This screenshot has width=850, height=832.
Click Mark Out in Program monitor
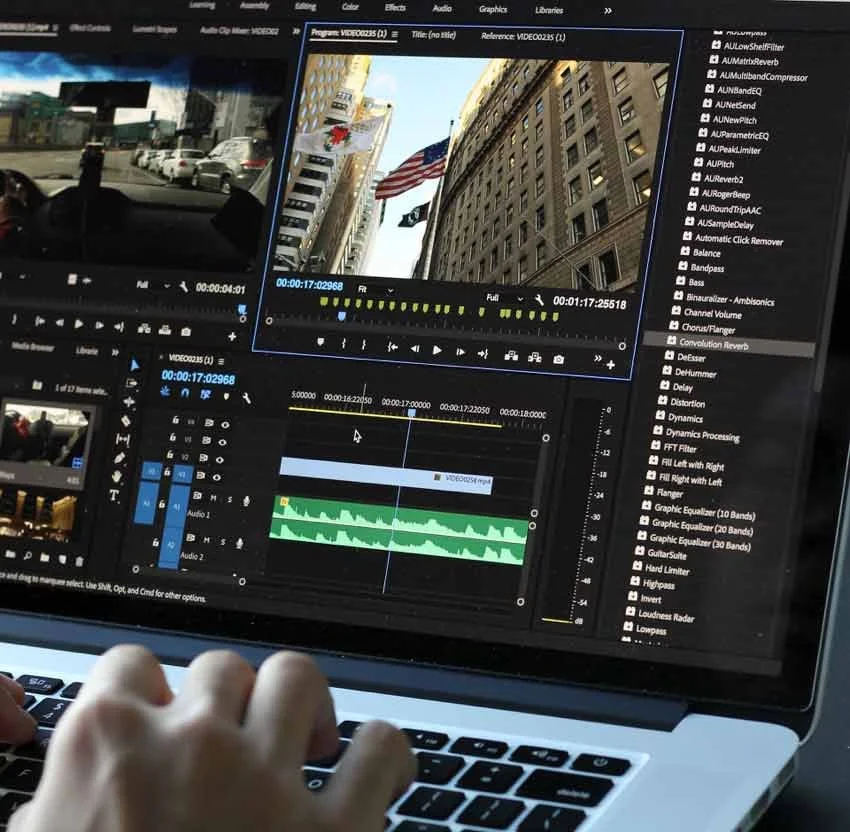coord(364,345)
